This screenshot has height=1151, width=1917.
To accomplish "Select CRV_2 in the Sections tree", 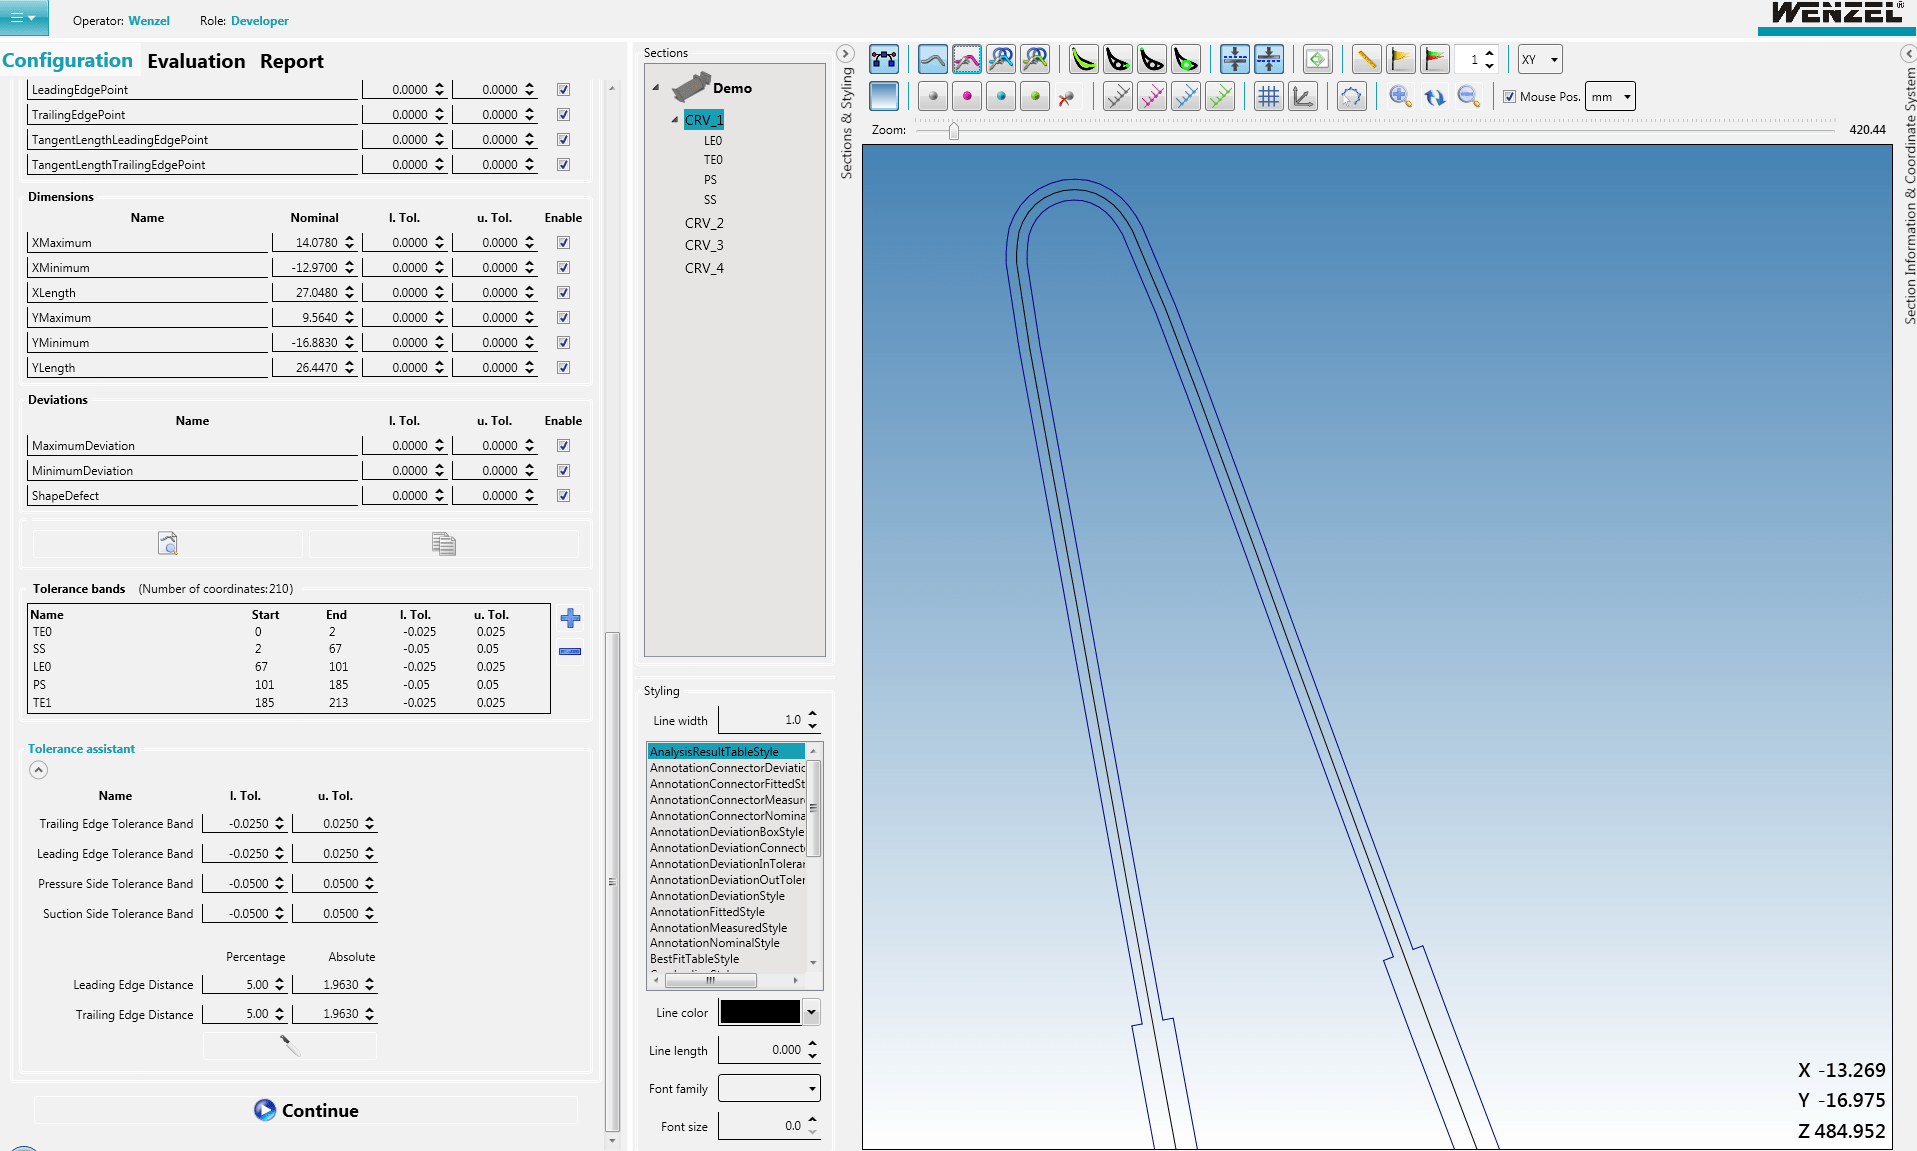I will (x=704, y=223).
